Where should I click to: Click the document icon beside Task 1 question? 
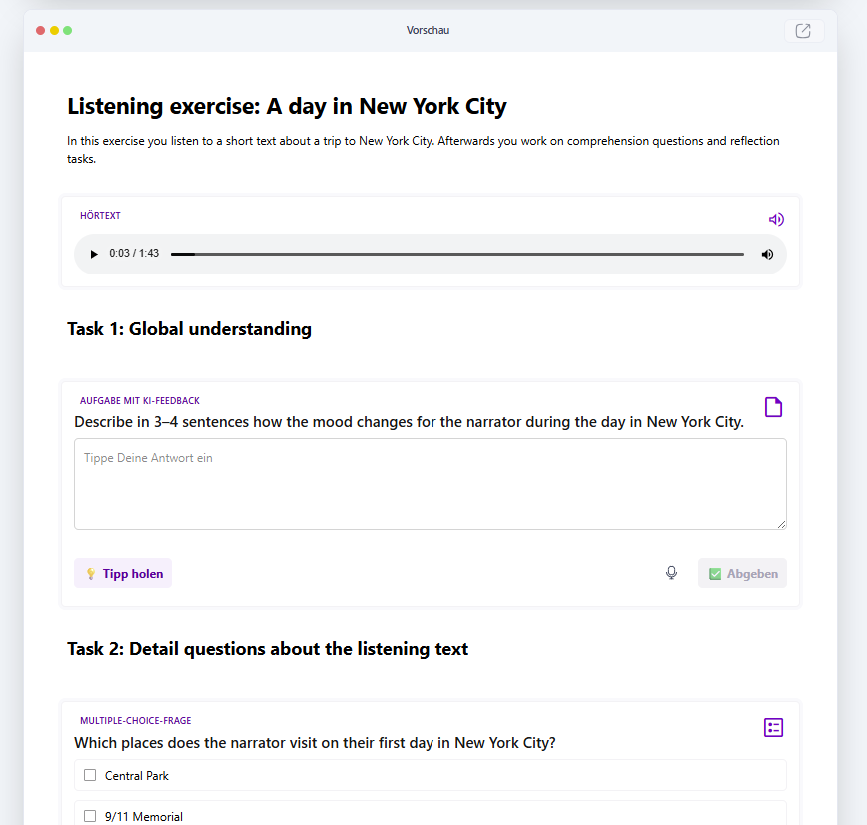773,407
